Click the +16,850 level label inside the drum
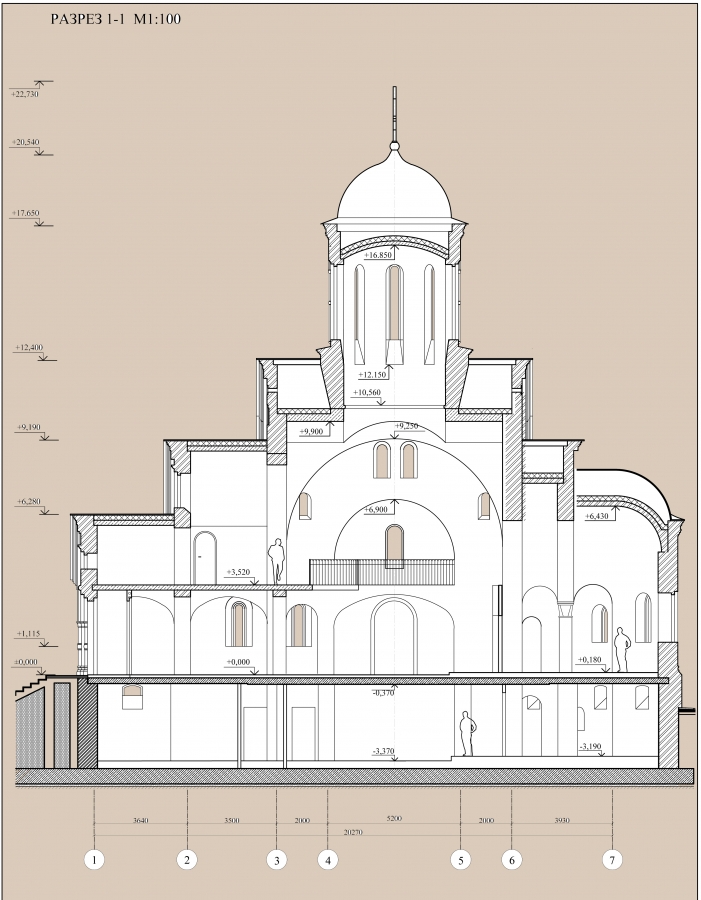The width and height of the screenshot is (701, 900). pyautogui.click(x=380, y=255)
